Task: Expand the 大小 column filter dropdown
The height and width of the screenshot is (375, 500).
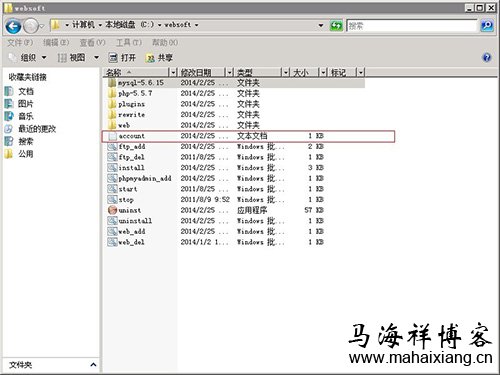Action: coord(323,72)
